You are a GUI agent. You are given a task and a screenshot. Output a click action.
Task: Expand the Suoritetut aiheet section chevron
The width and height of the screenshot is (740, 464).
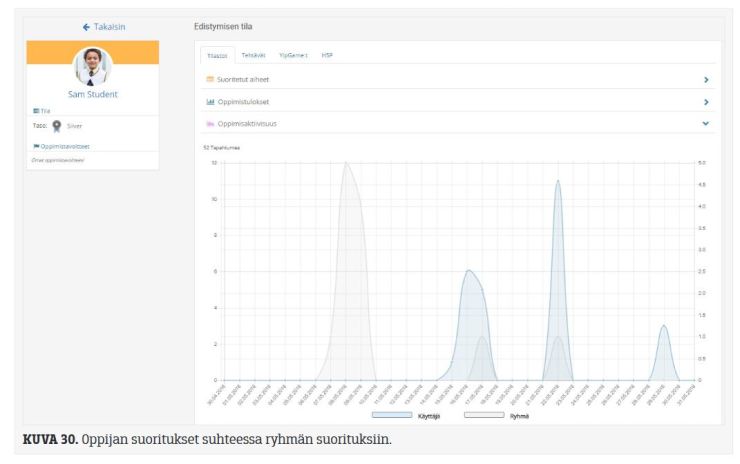tap(706, 78)
